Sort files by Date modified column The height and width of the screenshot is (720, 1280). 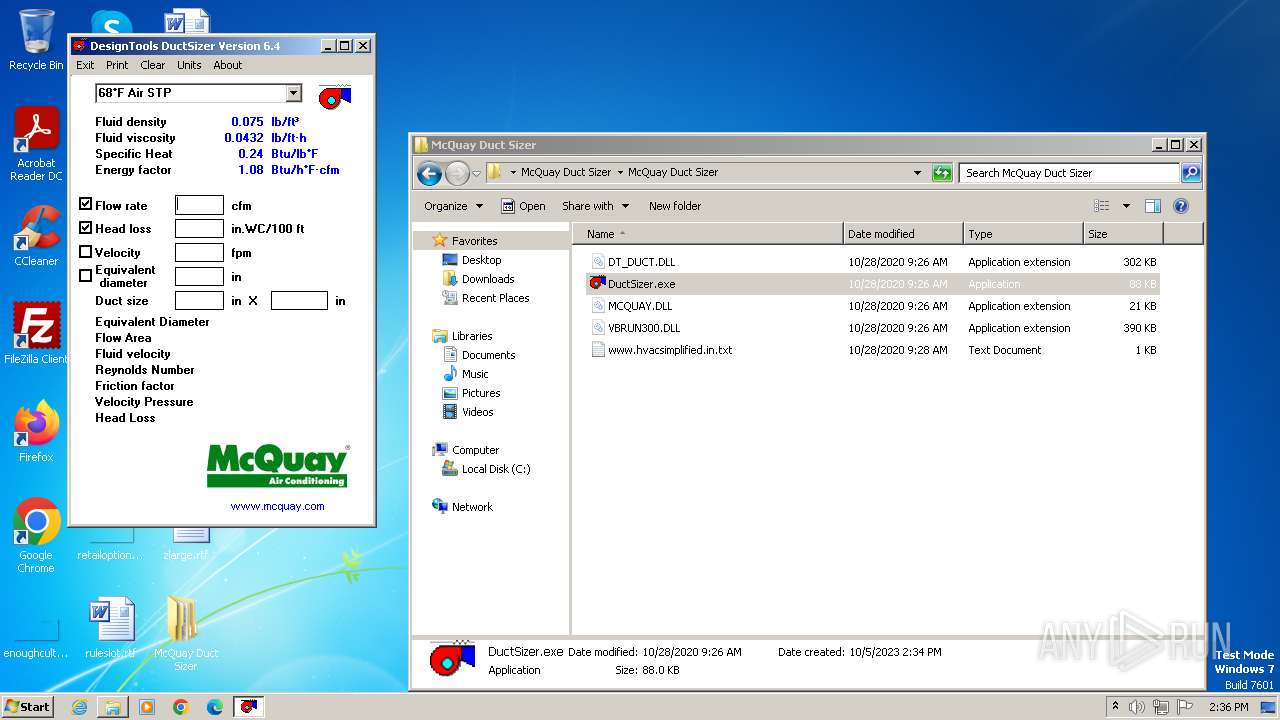903,234
